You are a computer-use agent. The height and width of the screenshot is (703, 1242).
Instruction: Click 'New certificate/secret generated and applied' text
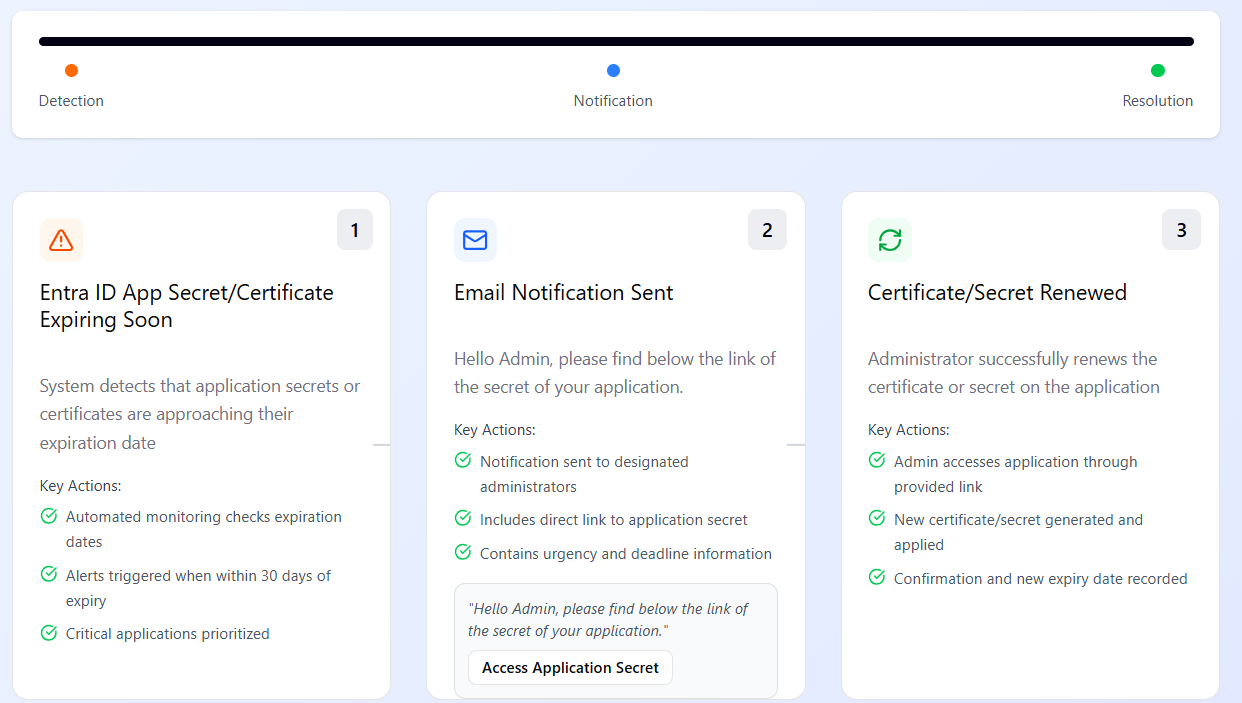1018,532
